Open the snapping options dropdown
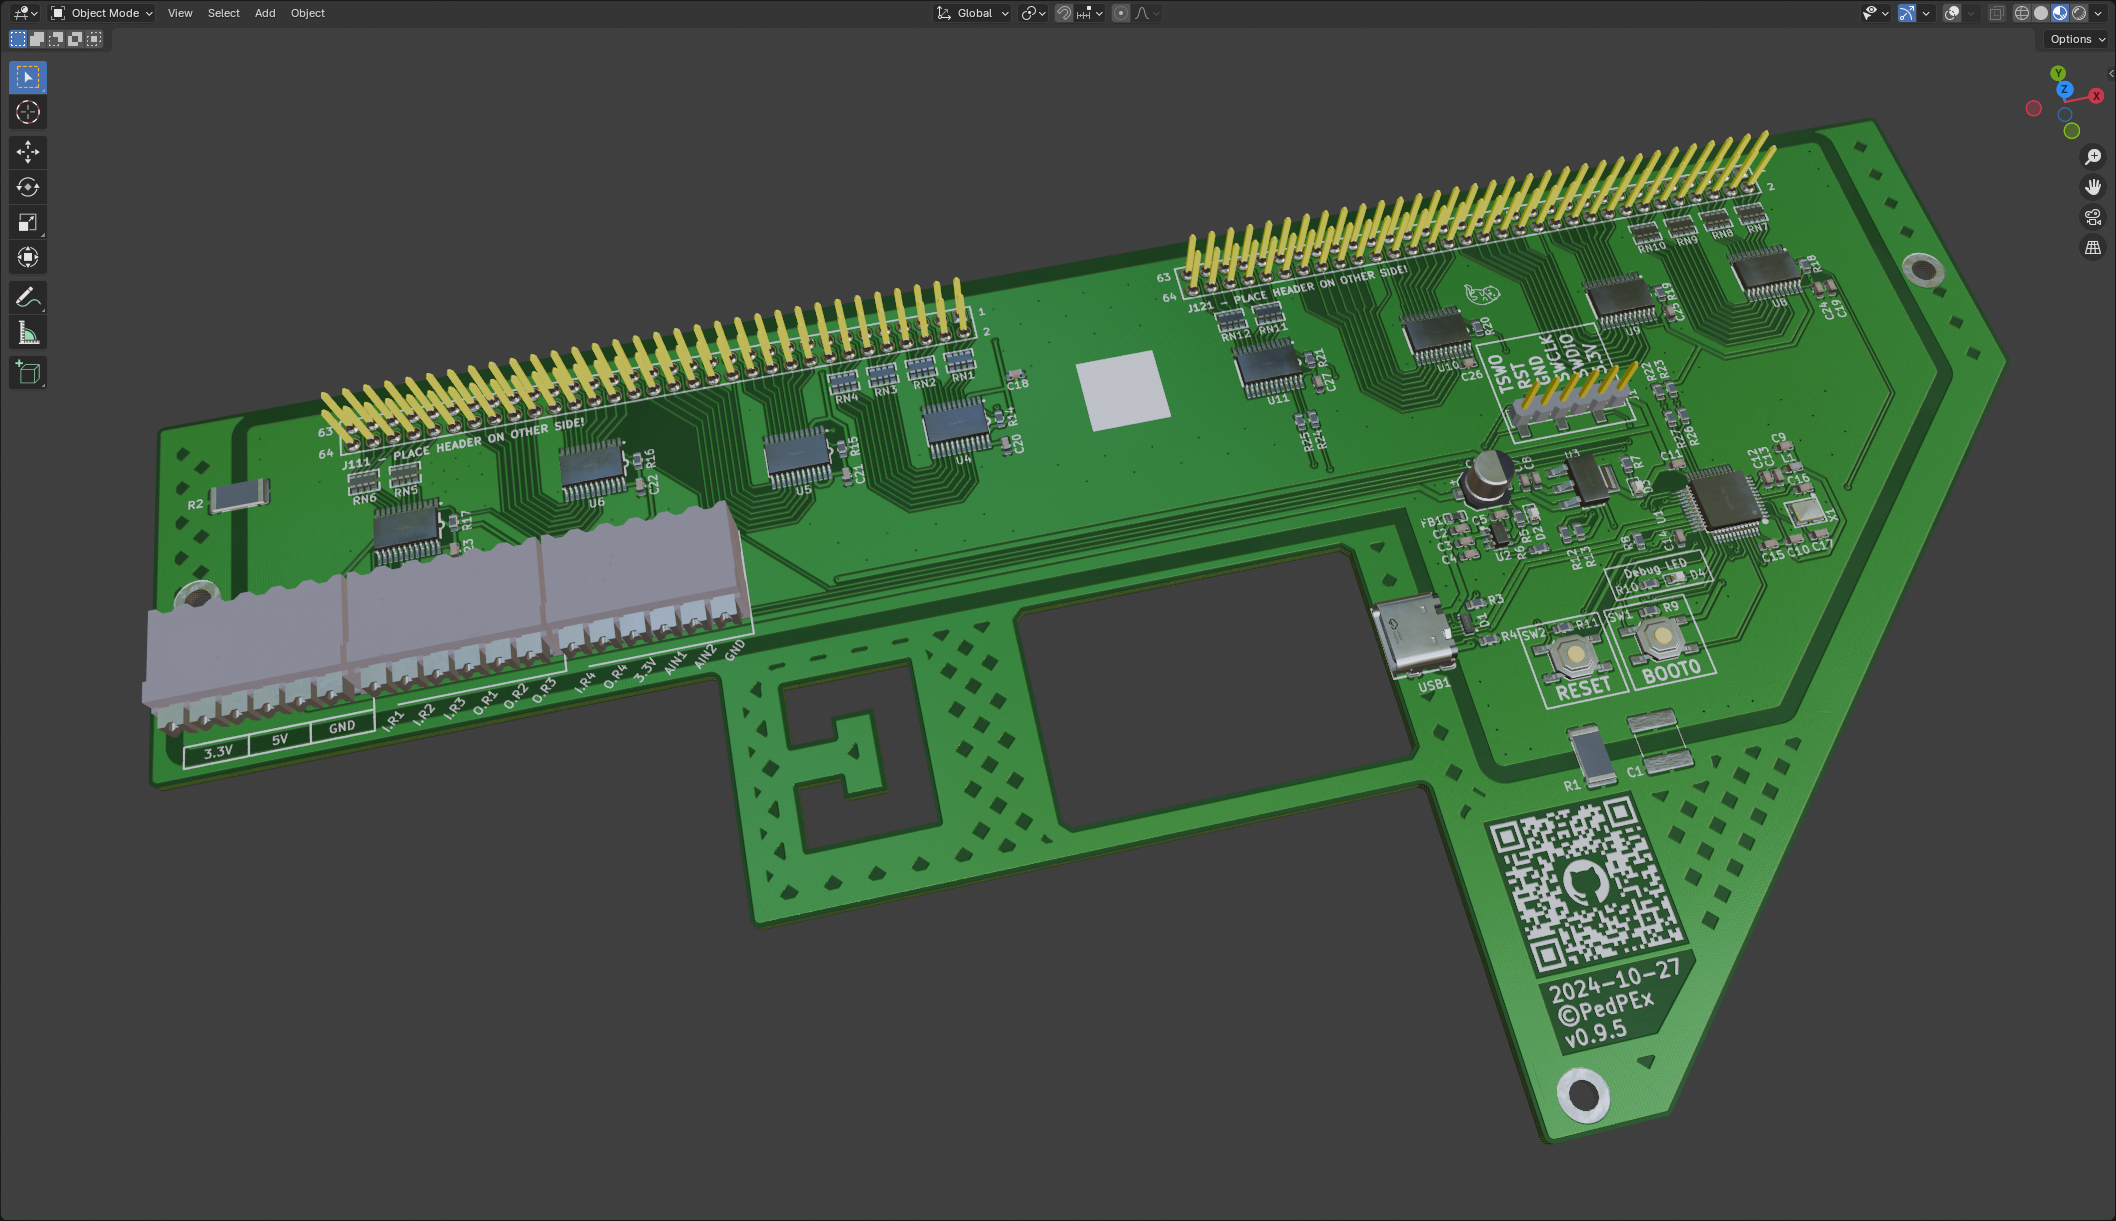Image resolution: width=2116 pixels, height=1221 pixels. point(1090,13)
